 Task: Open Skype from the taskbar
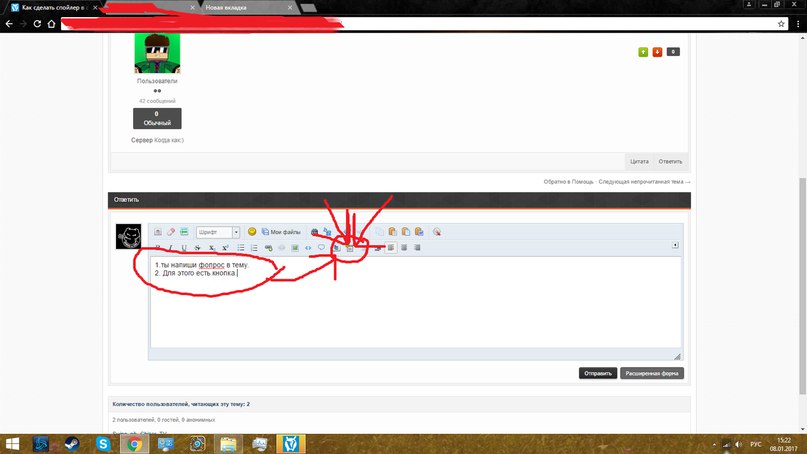(103, 442)
